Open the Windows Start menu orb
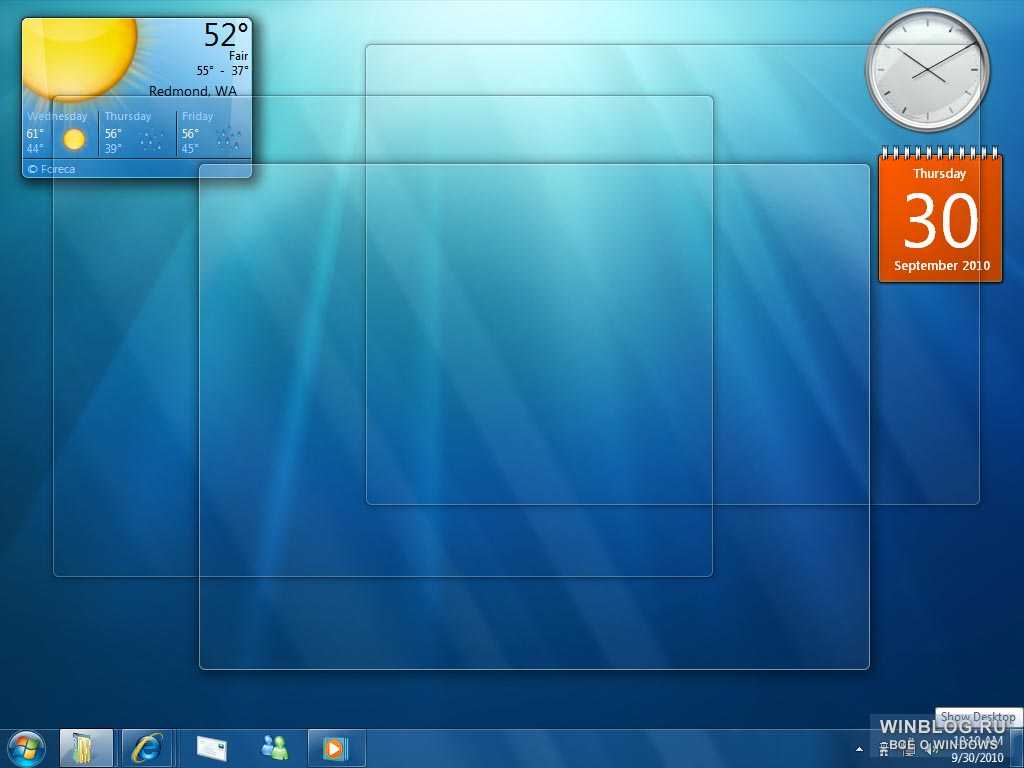The width and height of the screenshot is (1024, 768). (x=26, y=747)
